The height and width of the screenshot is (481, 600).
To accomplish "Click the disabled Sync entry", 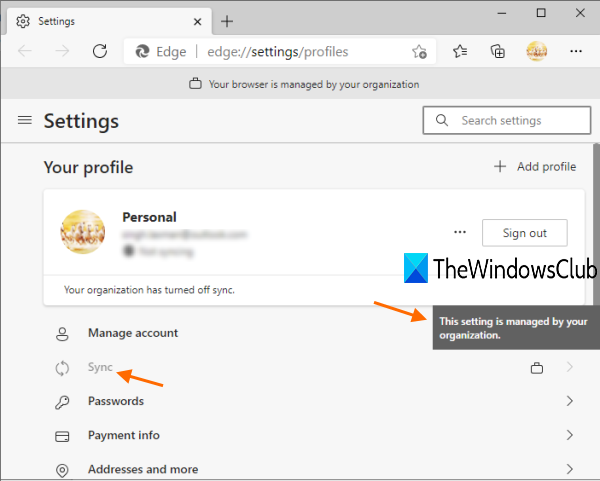I will click(x=100, y=367).
